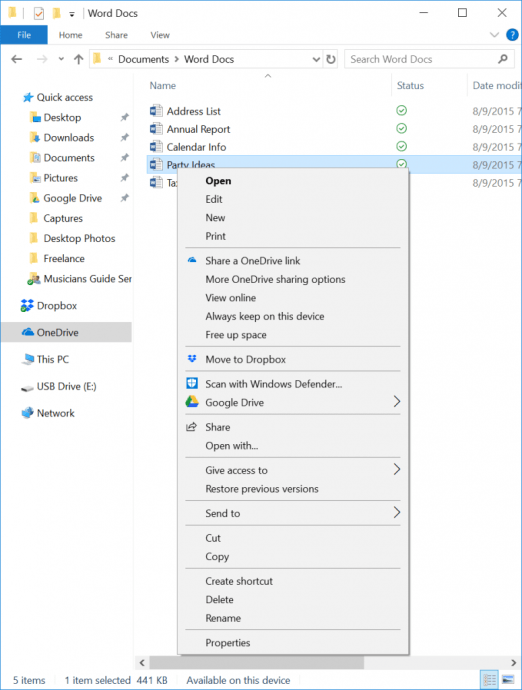This screenshot has width=522, height=690.
Task: Open the Share ribbon tab
Action: [x=116, y=35]
